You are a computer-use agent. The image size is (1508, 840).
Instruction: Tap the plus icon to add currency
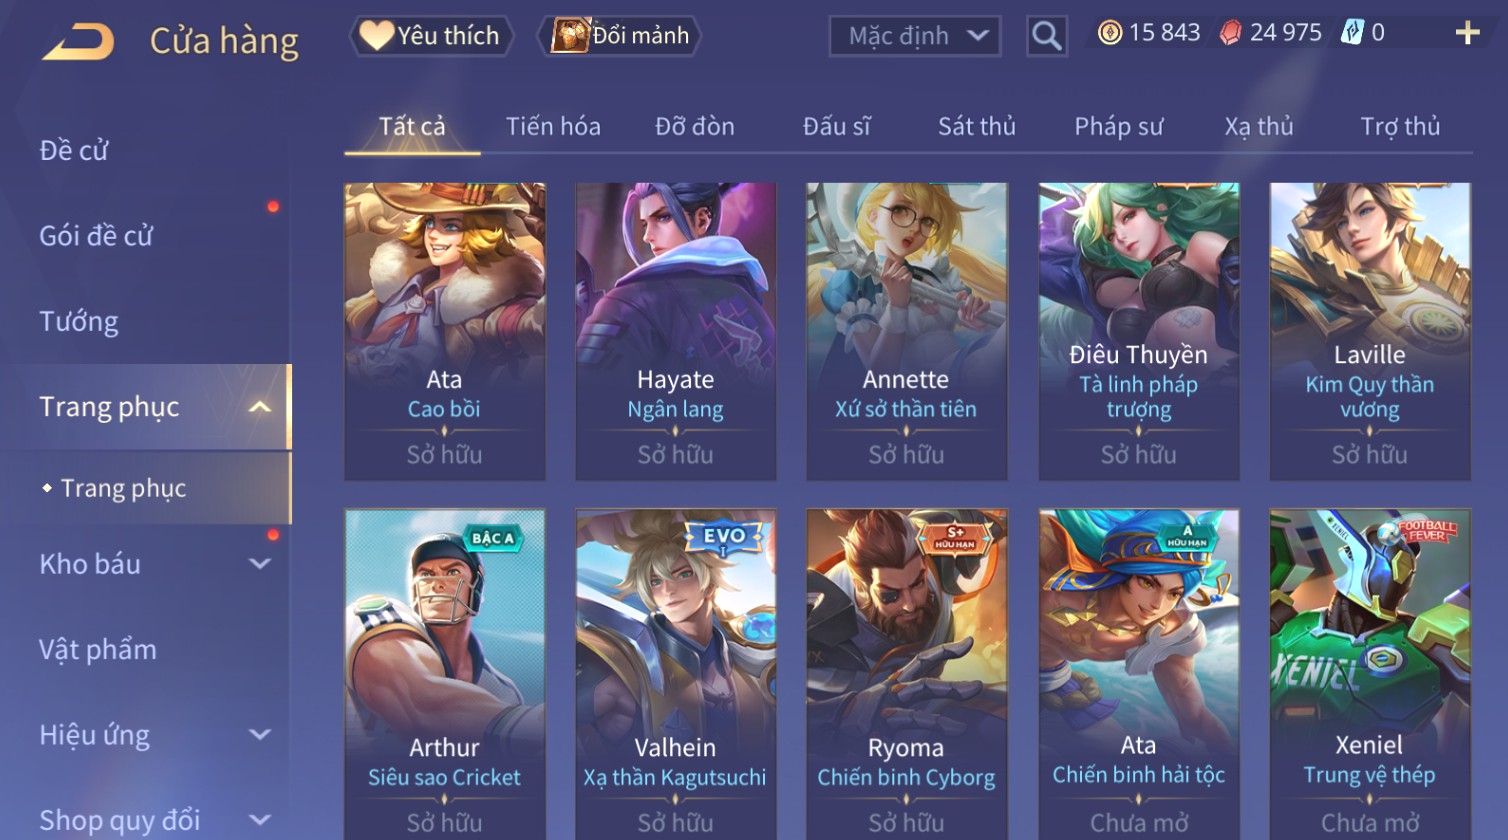(1467, 33)
